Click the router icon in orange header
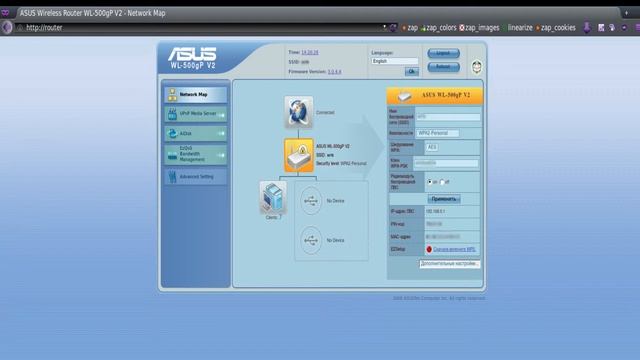Viewport: 640px width, 360px height. (x=404, y=96)
